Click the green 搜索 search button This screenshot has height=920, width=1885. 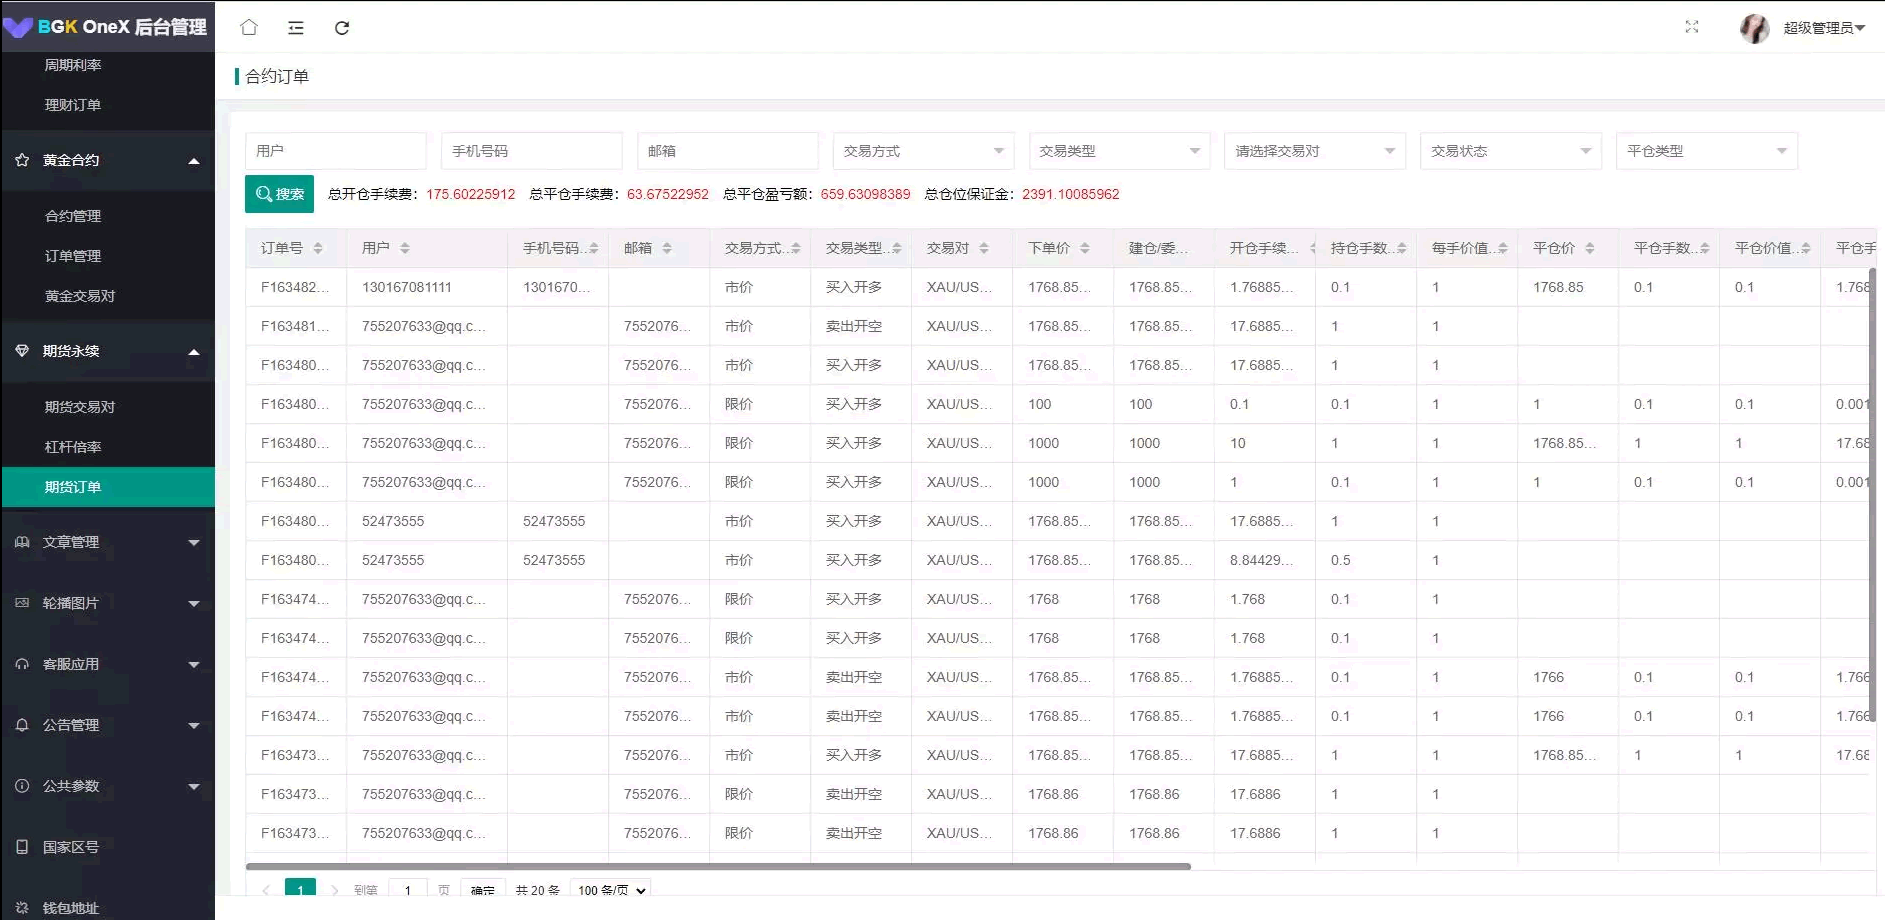coord(279,194)
